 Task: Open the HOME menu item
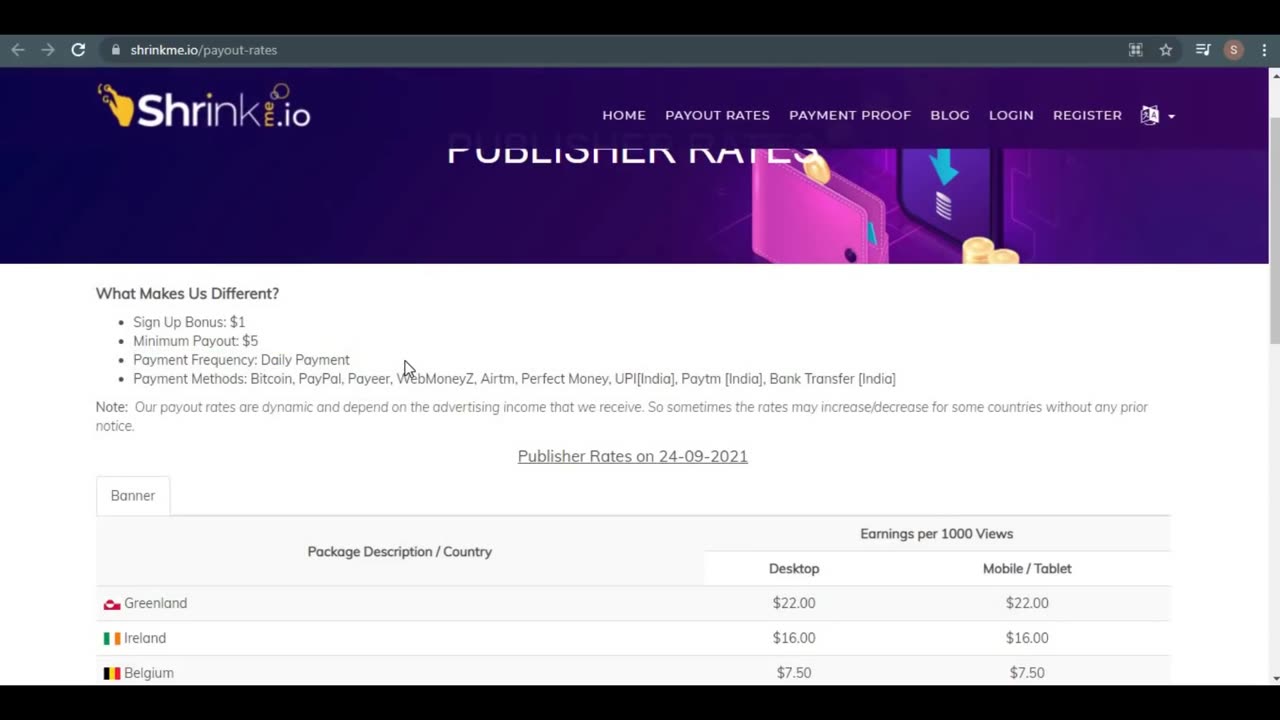624,115
